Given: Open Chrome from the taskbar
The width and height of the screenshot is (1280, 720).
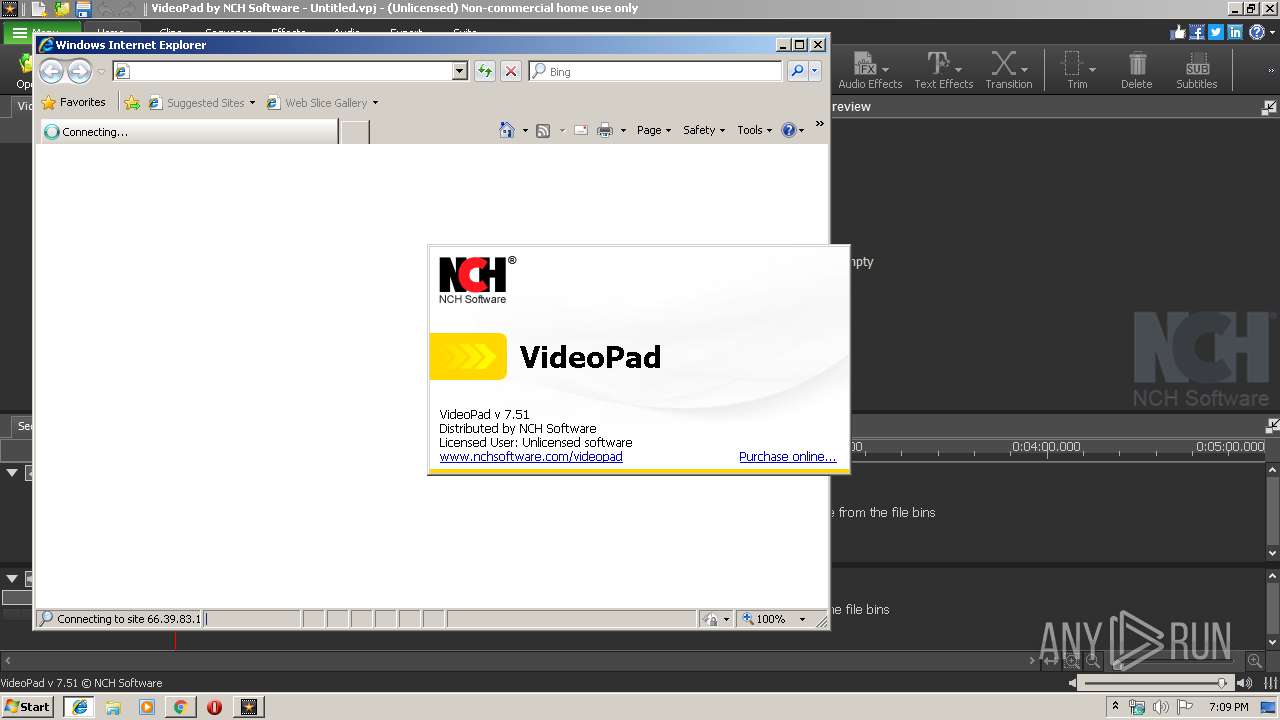Looking at the screenshot, I should tap(180, 707).
